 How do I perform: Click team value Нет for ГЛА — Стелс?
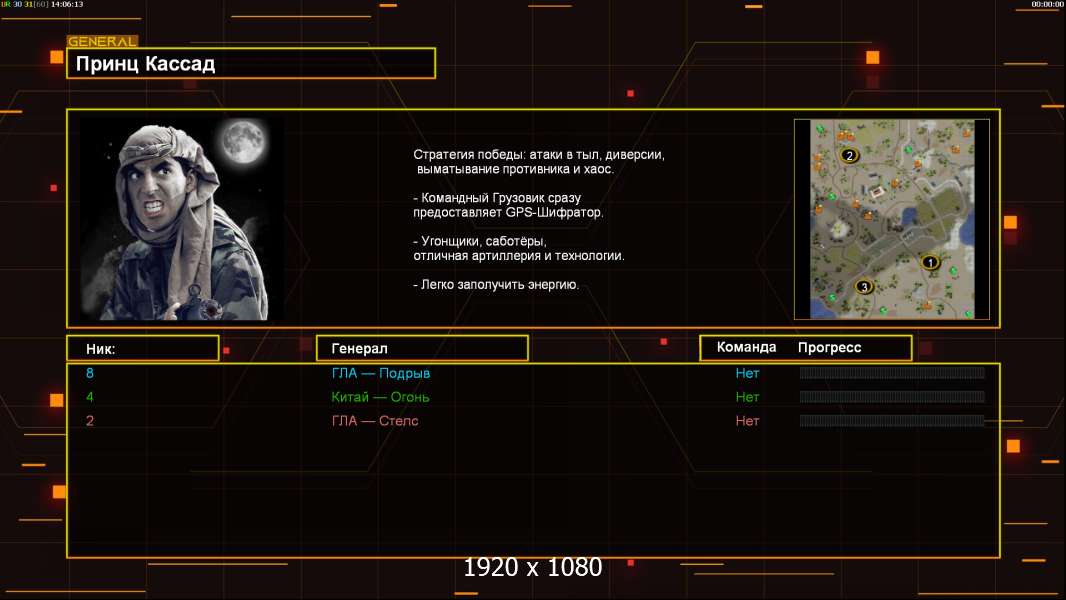747,421
